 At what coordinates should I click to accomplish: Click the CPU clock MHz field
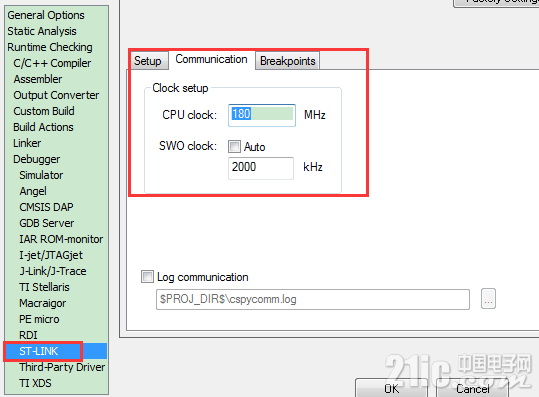262,115
